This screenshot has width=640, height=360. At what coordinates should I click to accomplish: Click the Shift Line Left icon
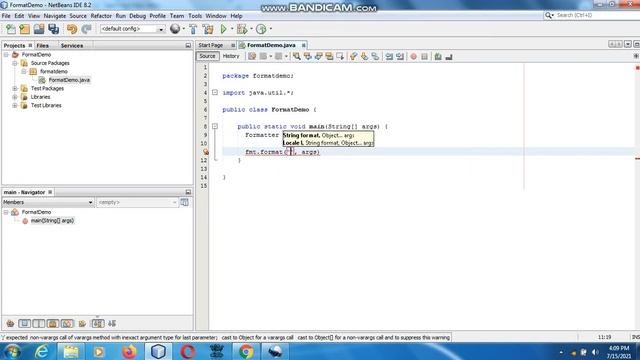click(389, 56)
